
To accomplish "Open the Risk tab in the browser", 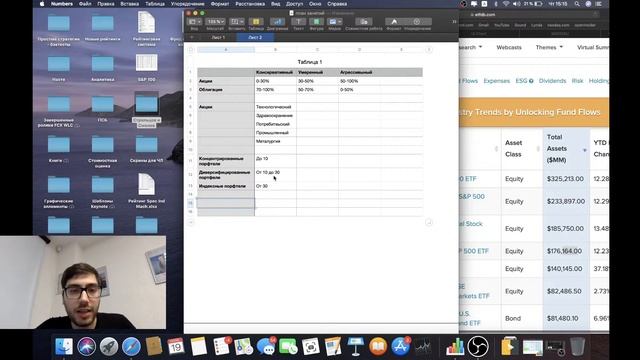I will [577, 81].
